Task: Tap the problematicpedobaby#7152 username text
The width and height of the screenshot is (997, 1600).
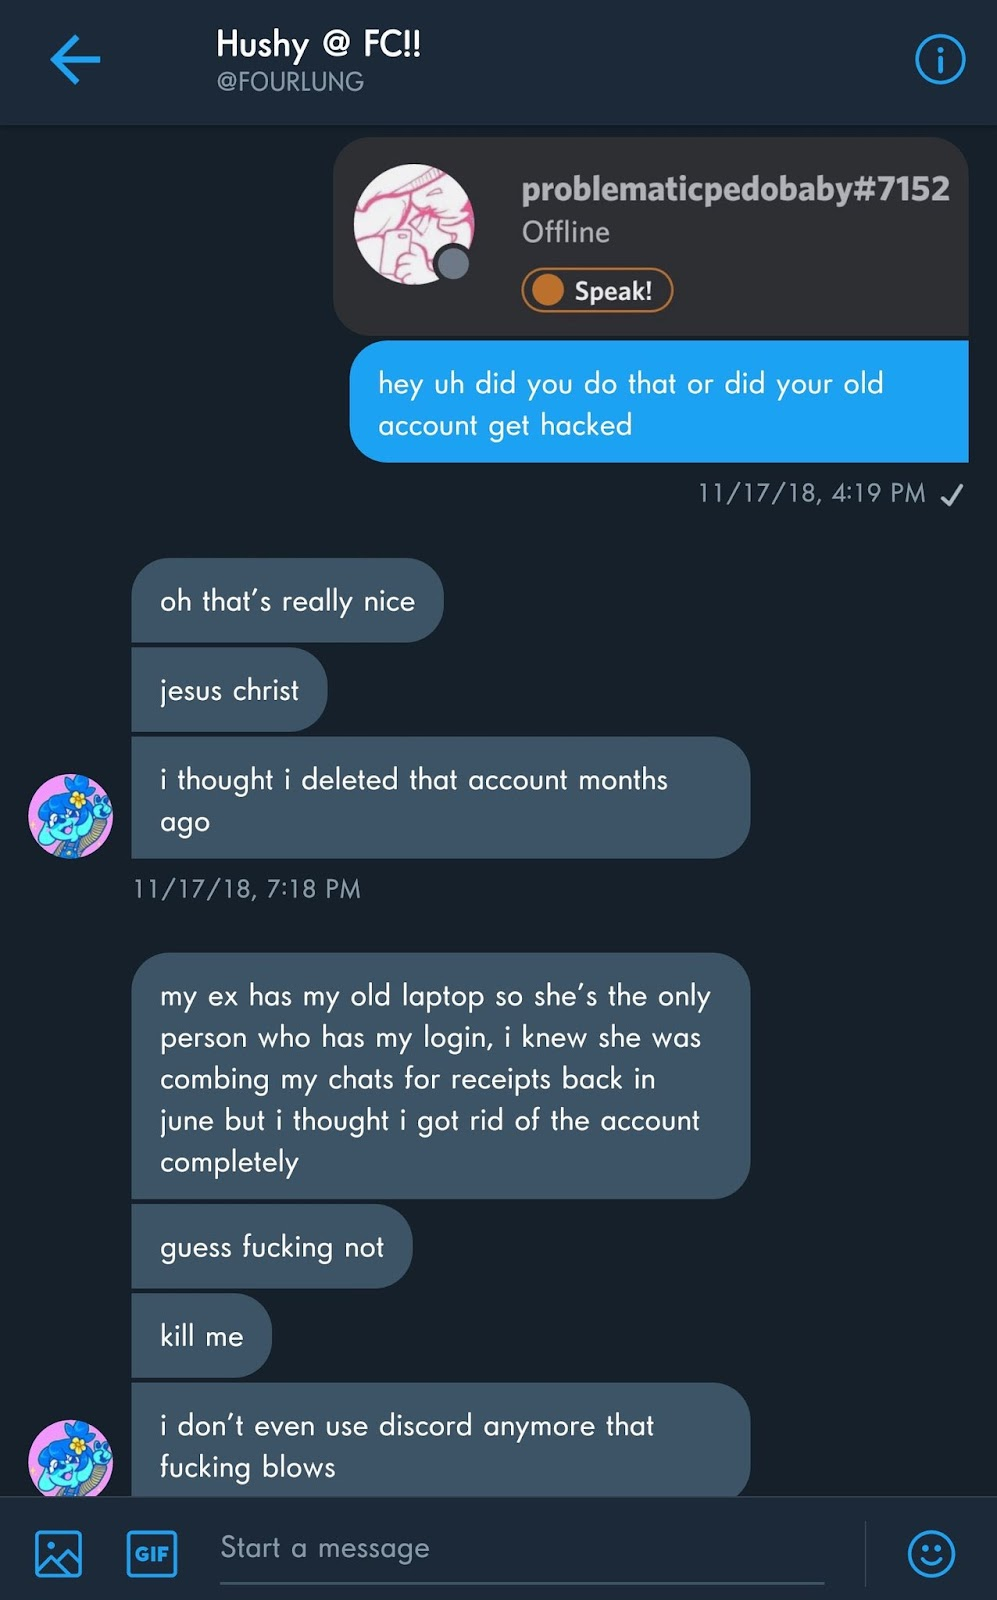Action: pyautogui.click(x=735, y=188)
